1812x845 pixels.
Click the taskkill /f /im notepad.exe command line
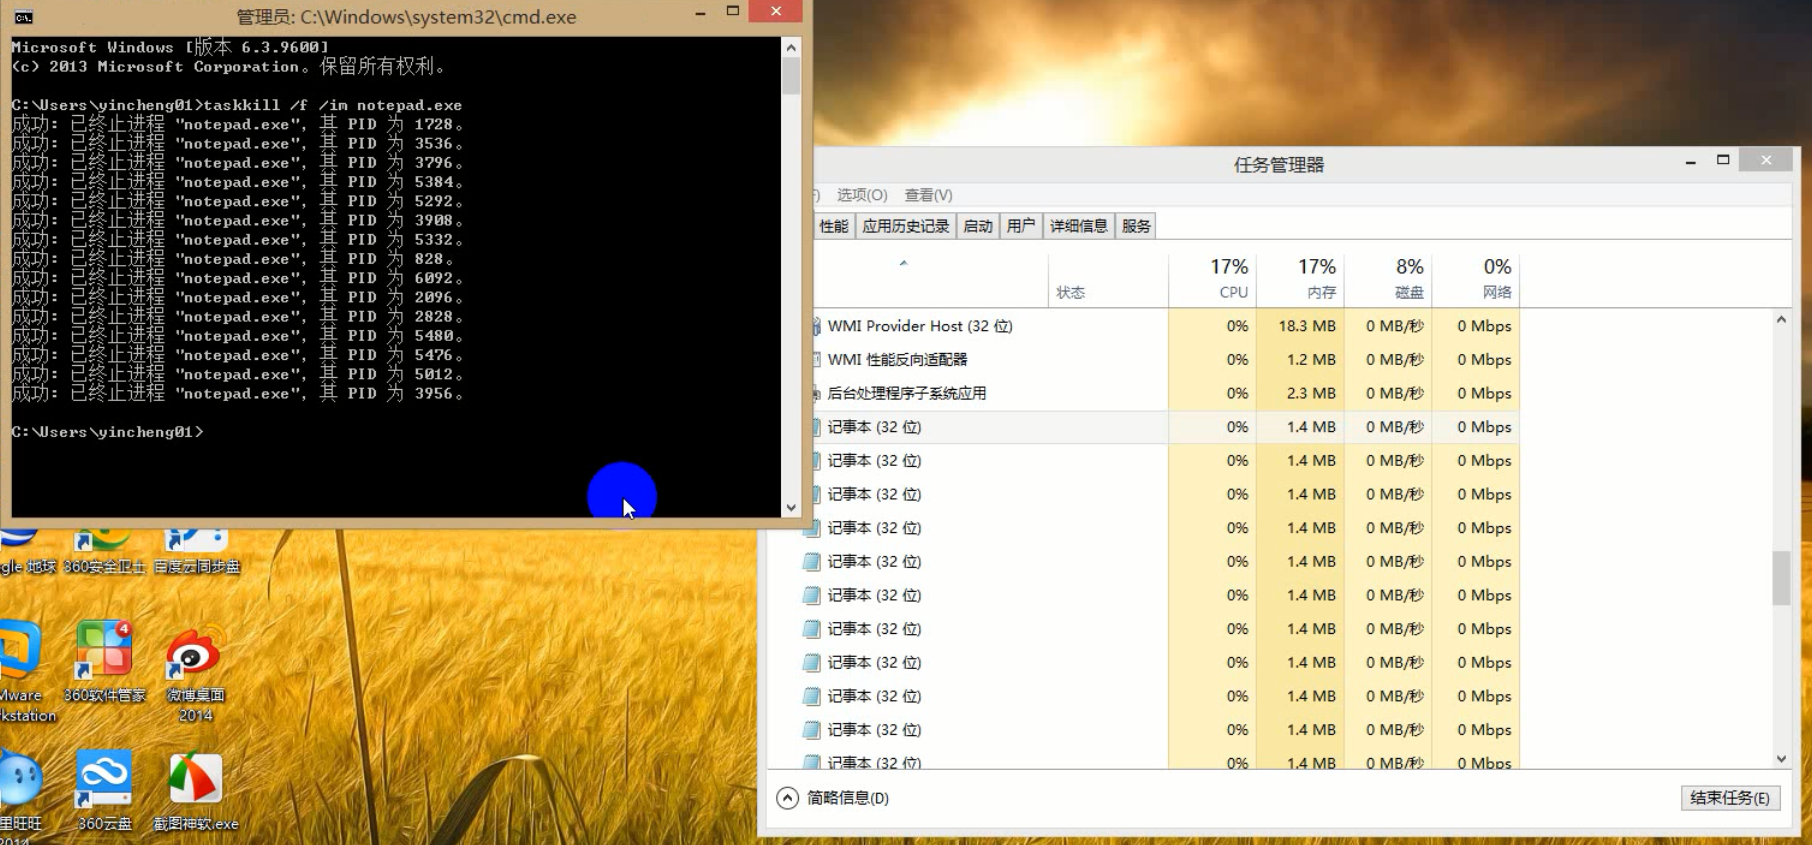[236, 105]
